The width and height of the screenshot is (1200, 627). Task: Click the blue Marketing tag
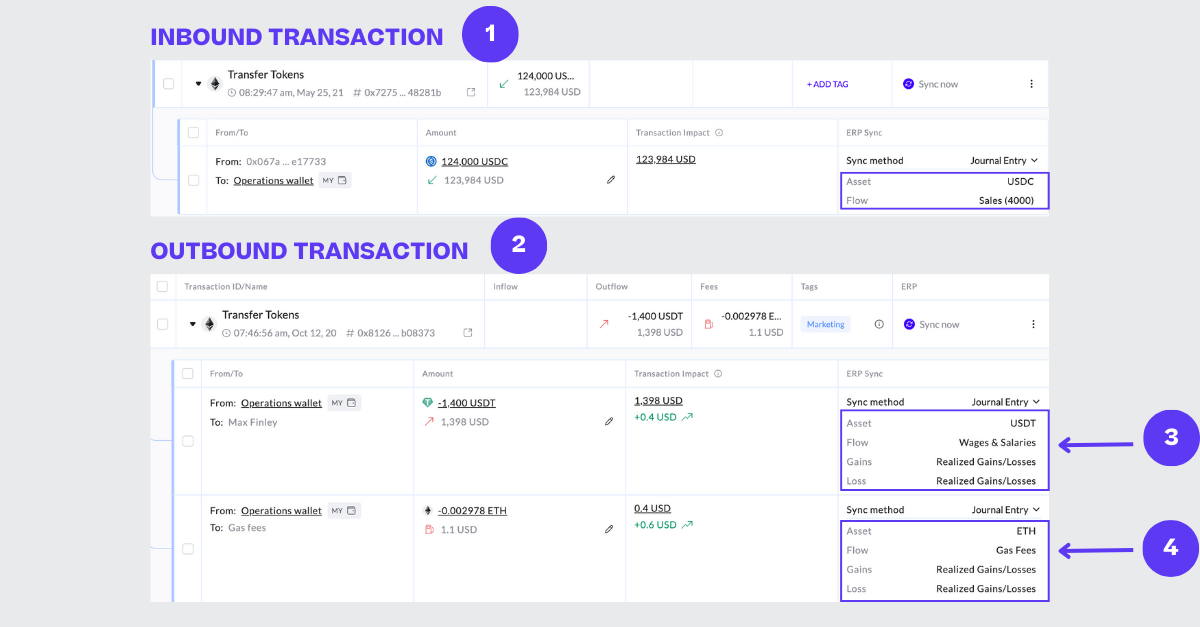click(826, 324)
